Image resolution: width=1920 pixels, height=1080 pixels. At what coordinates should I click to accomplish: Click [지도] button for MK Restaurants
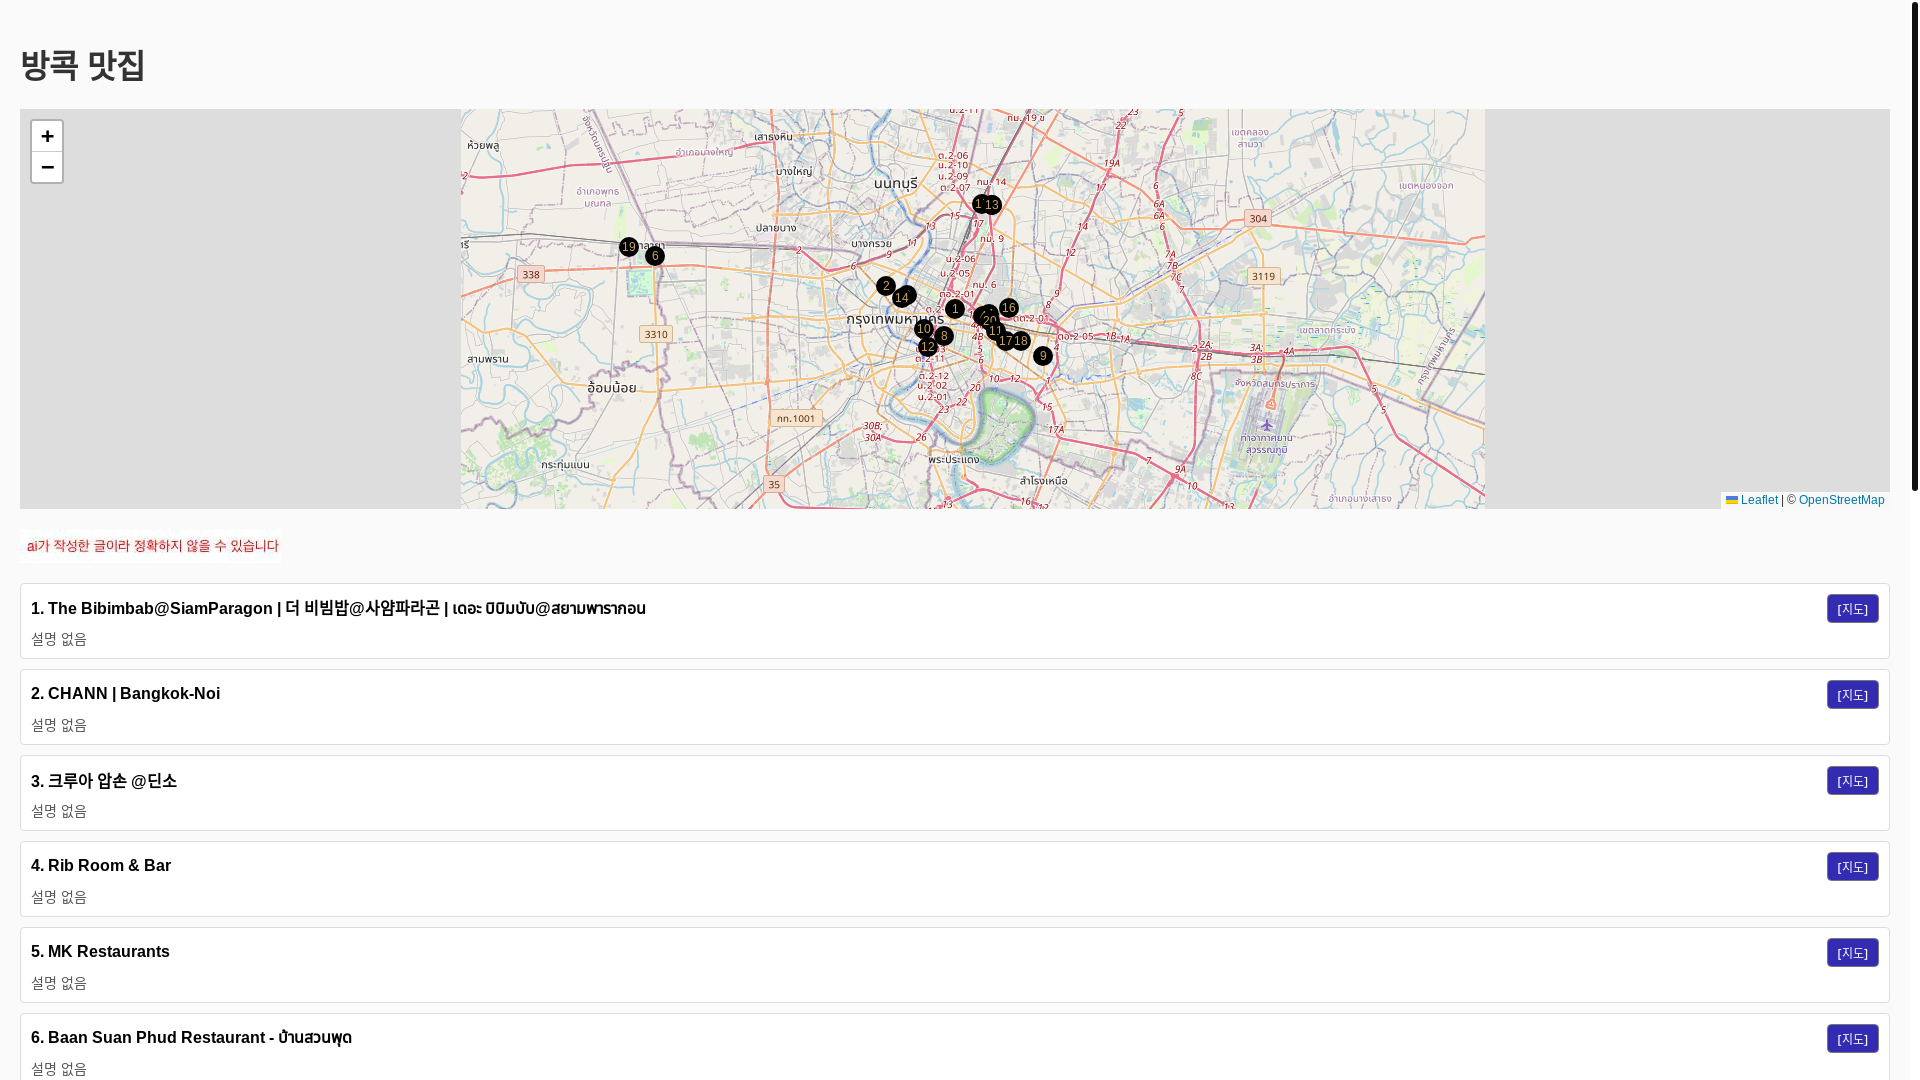pyautogui.click(x=1852, y=953)
